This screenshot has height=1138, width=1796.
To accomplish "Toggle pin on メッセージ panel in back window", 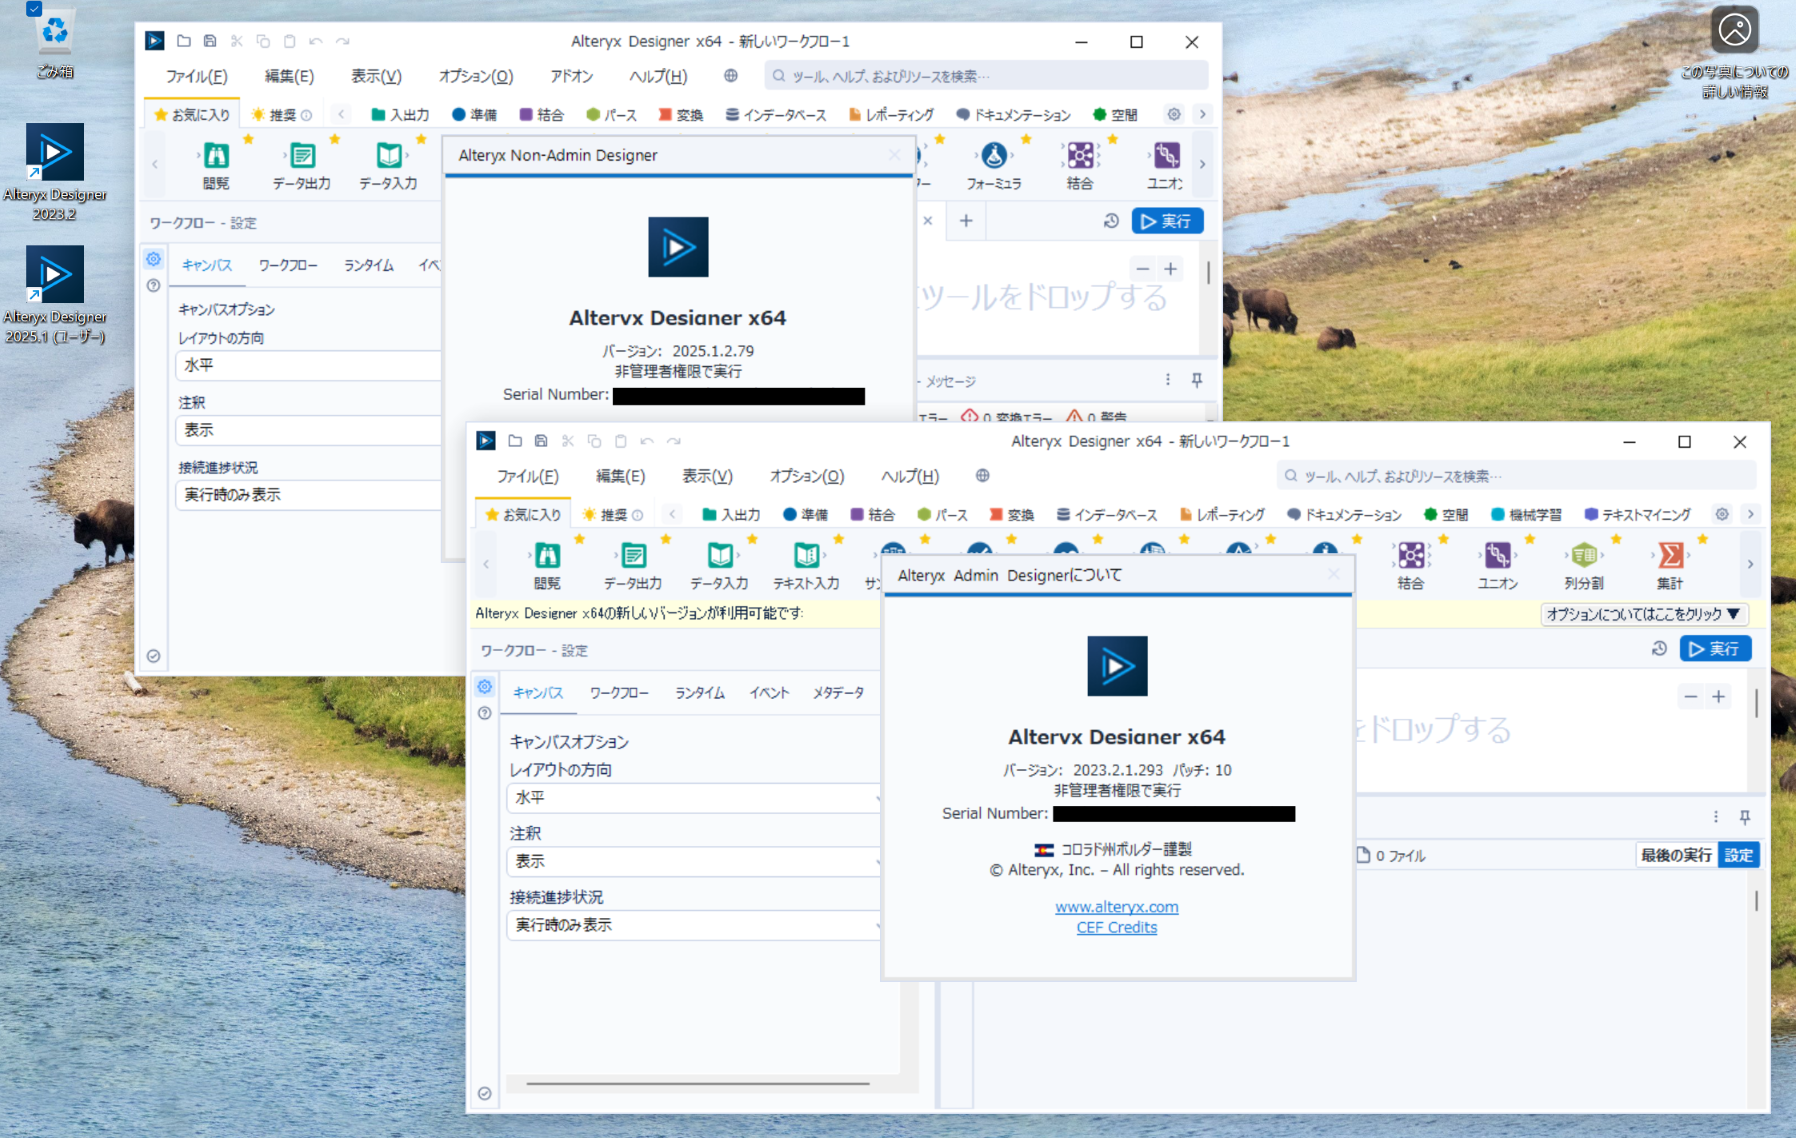I will pyautogui.click(x=1197, y=380).
